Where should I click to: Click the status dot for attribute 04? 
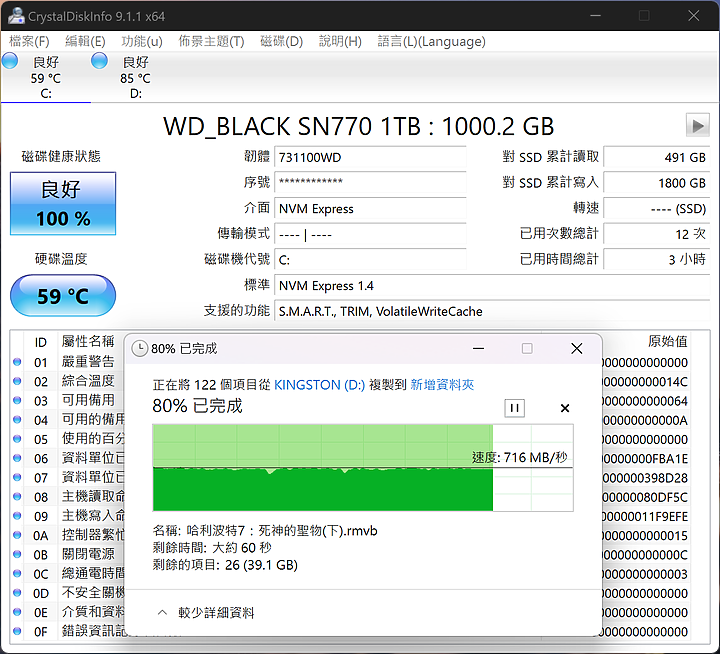pyautogui.click(x=17, y=420)
